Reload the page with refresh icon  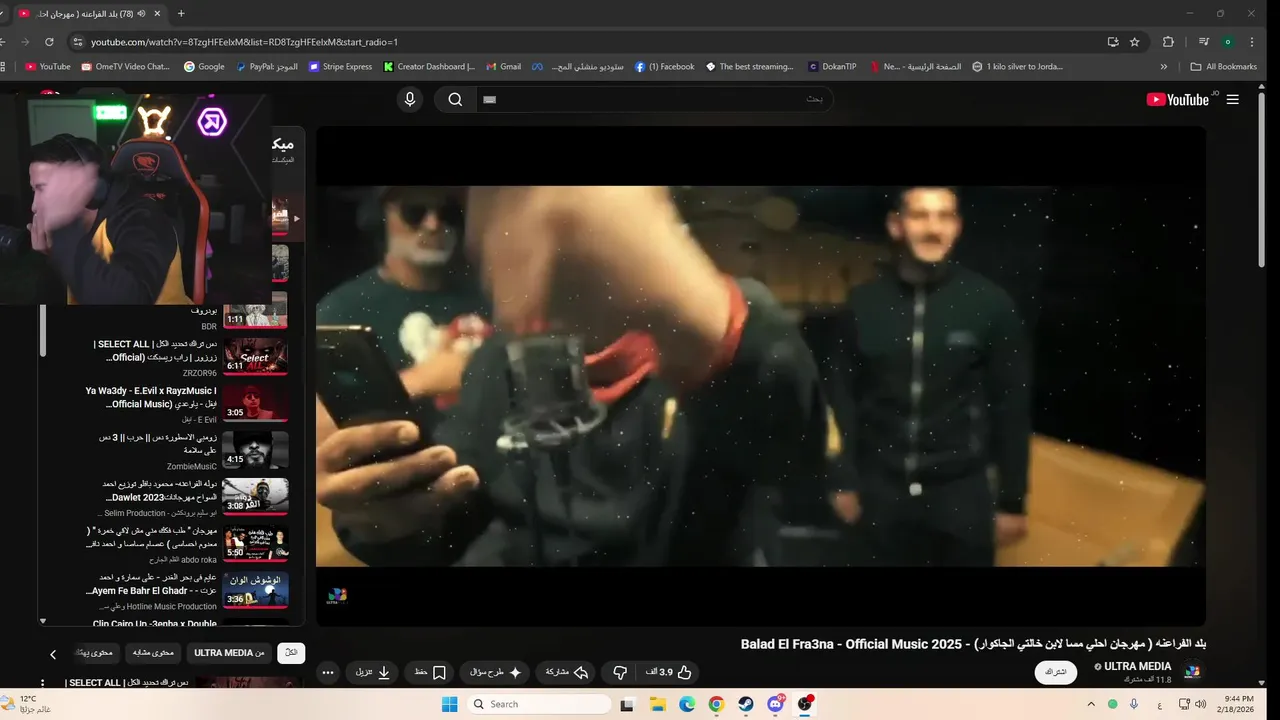49,42
